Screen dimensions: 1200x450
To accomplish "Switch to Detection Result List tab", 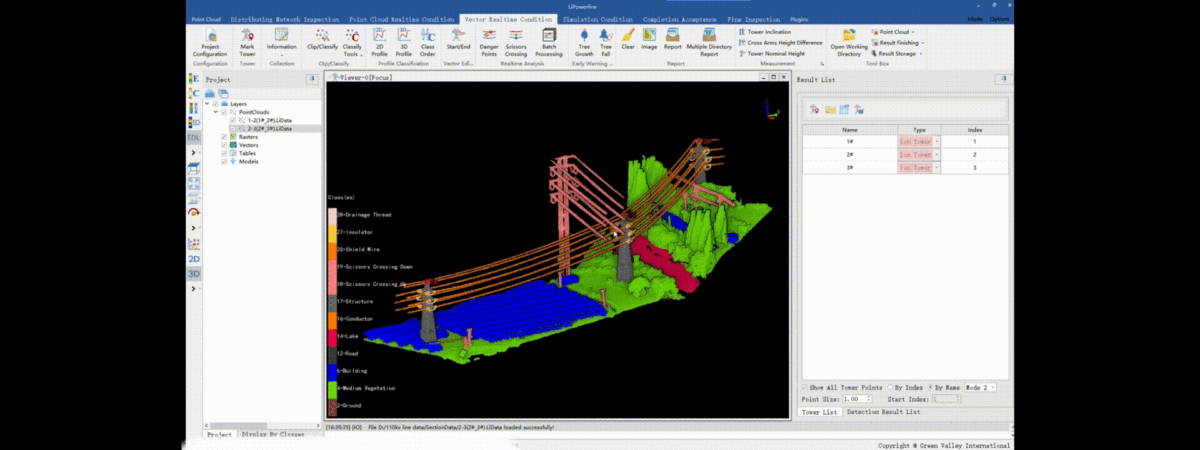I will tap(883, 412).
